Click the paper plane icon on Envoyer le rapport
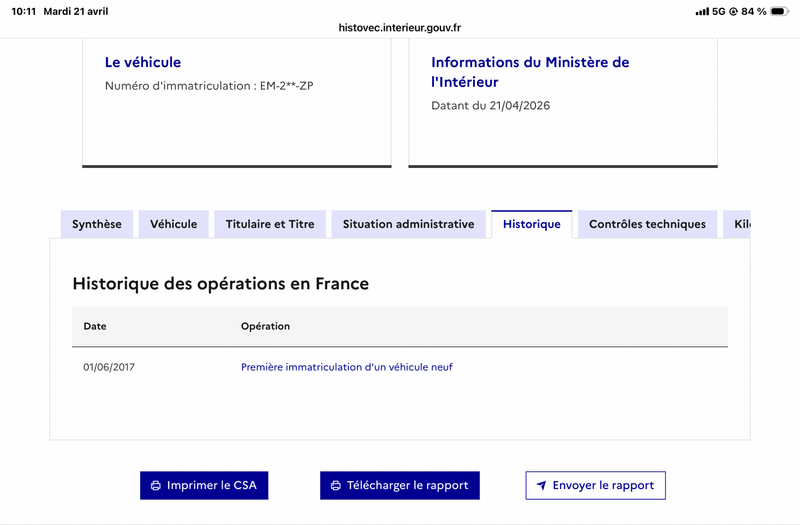 tap(542, 485)
